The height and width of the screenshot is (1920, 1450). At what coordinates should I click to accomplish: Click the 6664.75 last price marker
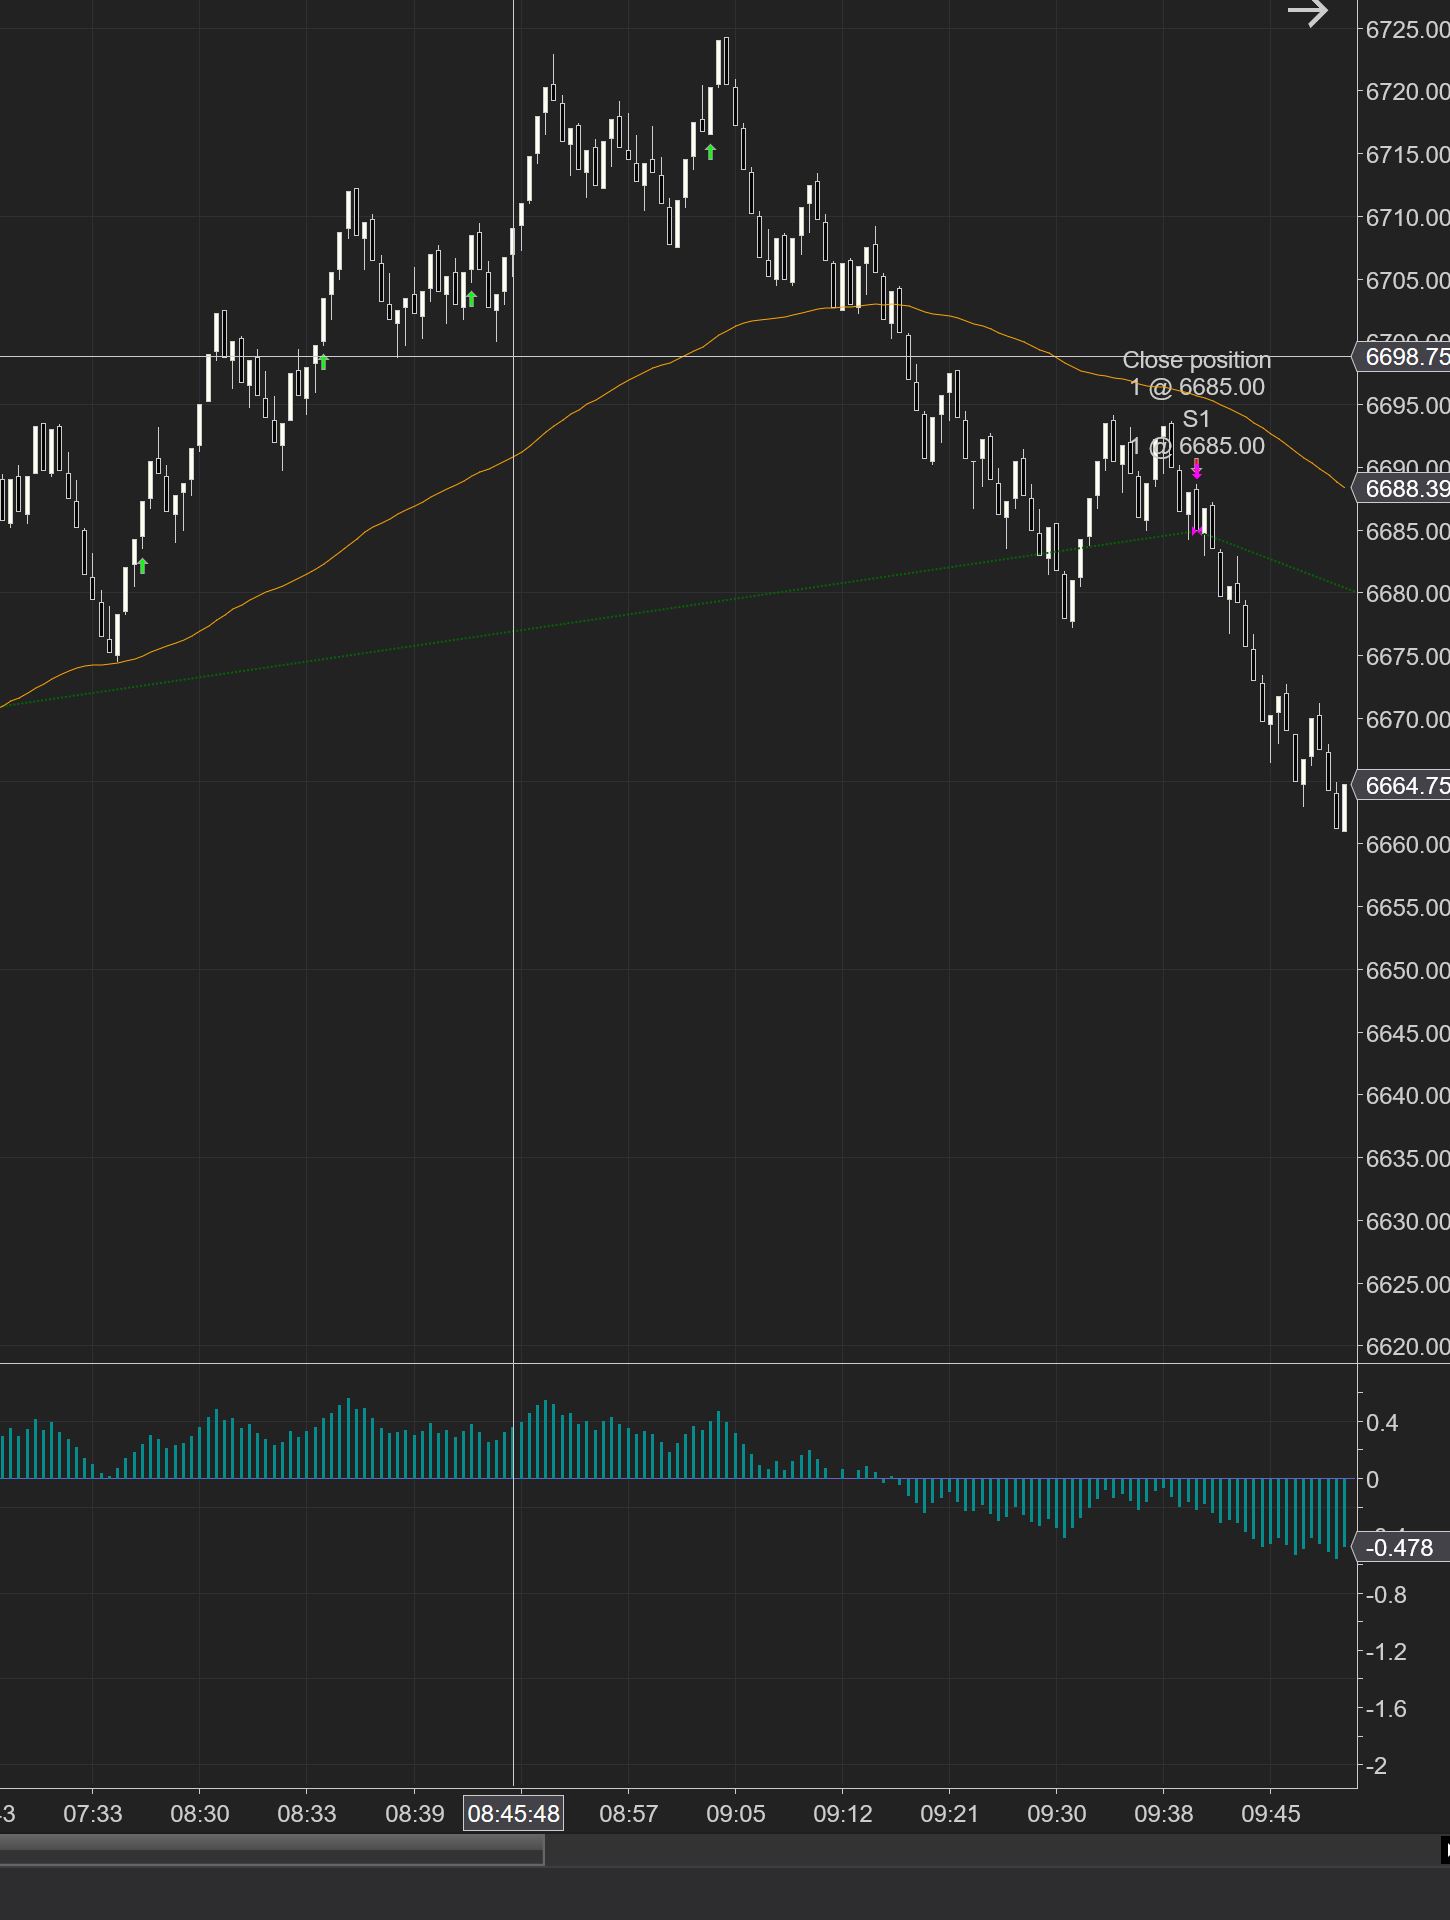pyautogui.click(x=1403, y=785)
